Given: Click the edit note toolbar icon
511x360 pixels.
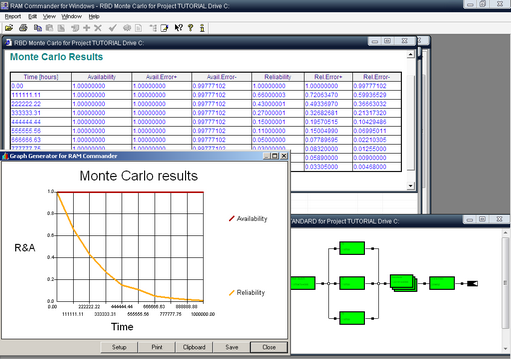Looking at the screenshot, I should pos(164,28).
